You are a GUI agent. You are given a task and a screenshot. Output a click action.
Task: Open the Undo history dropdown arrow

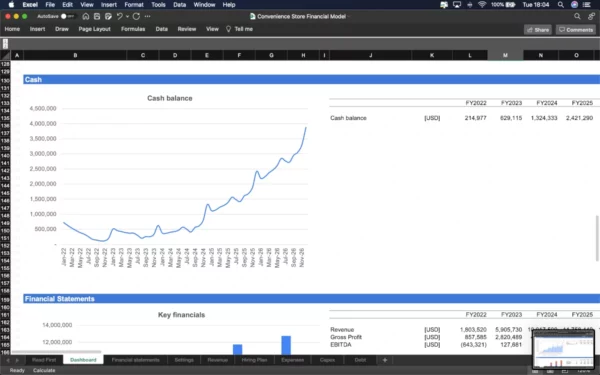click(127, 16)
